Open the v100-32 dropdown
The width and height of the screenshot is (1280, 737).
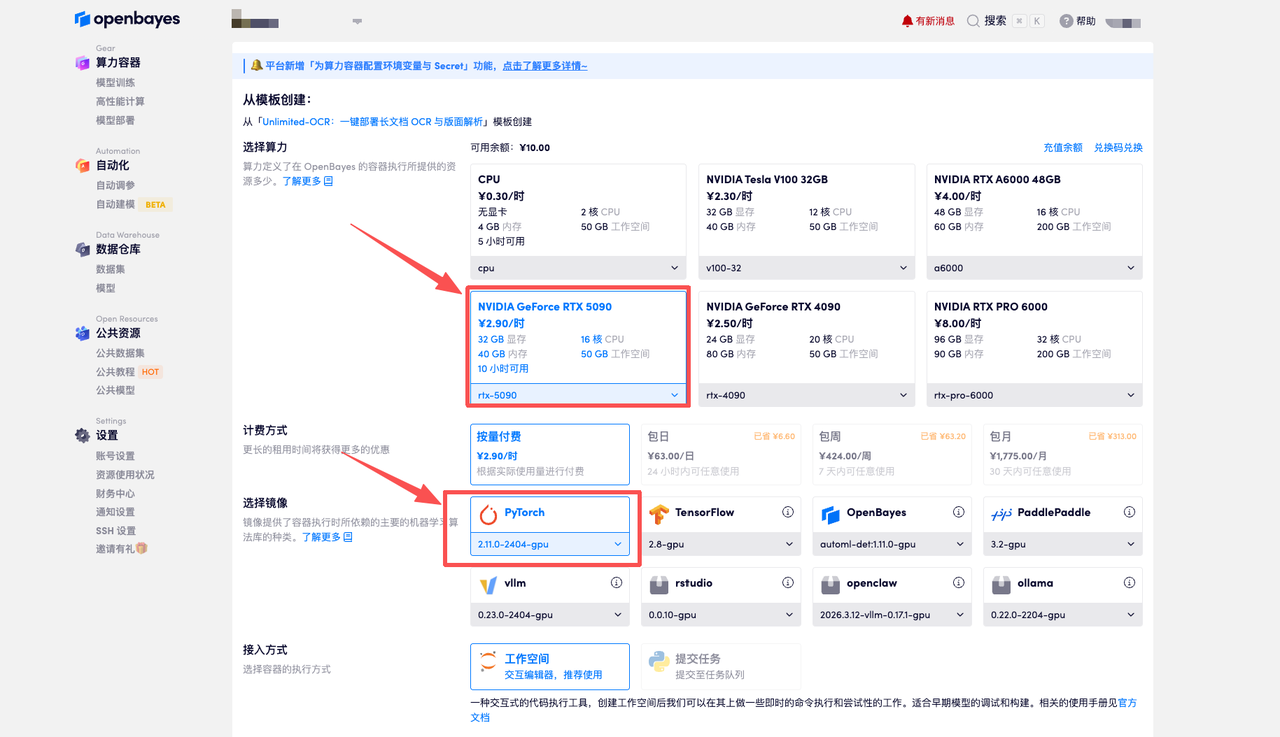(806, 268)
